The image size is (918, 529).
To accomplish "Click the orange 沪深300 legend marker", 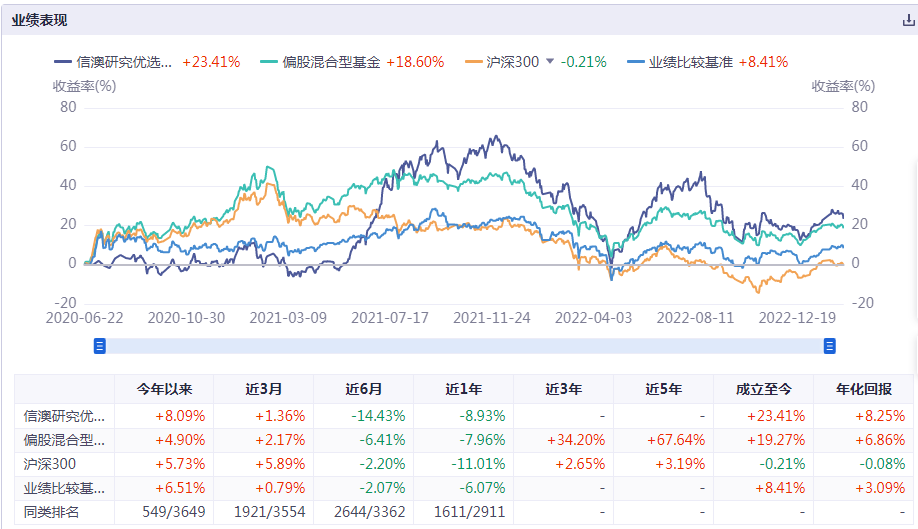I will click(475, 62).
